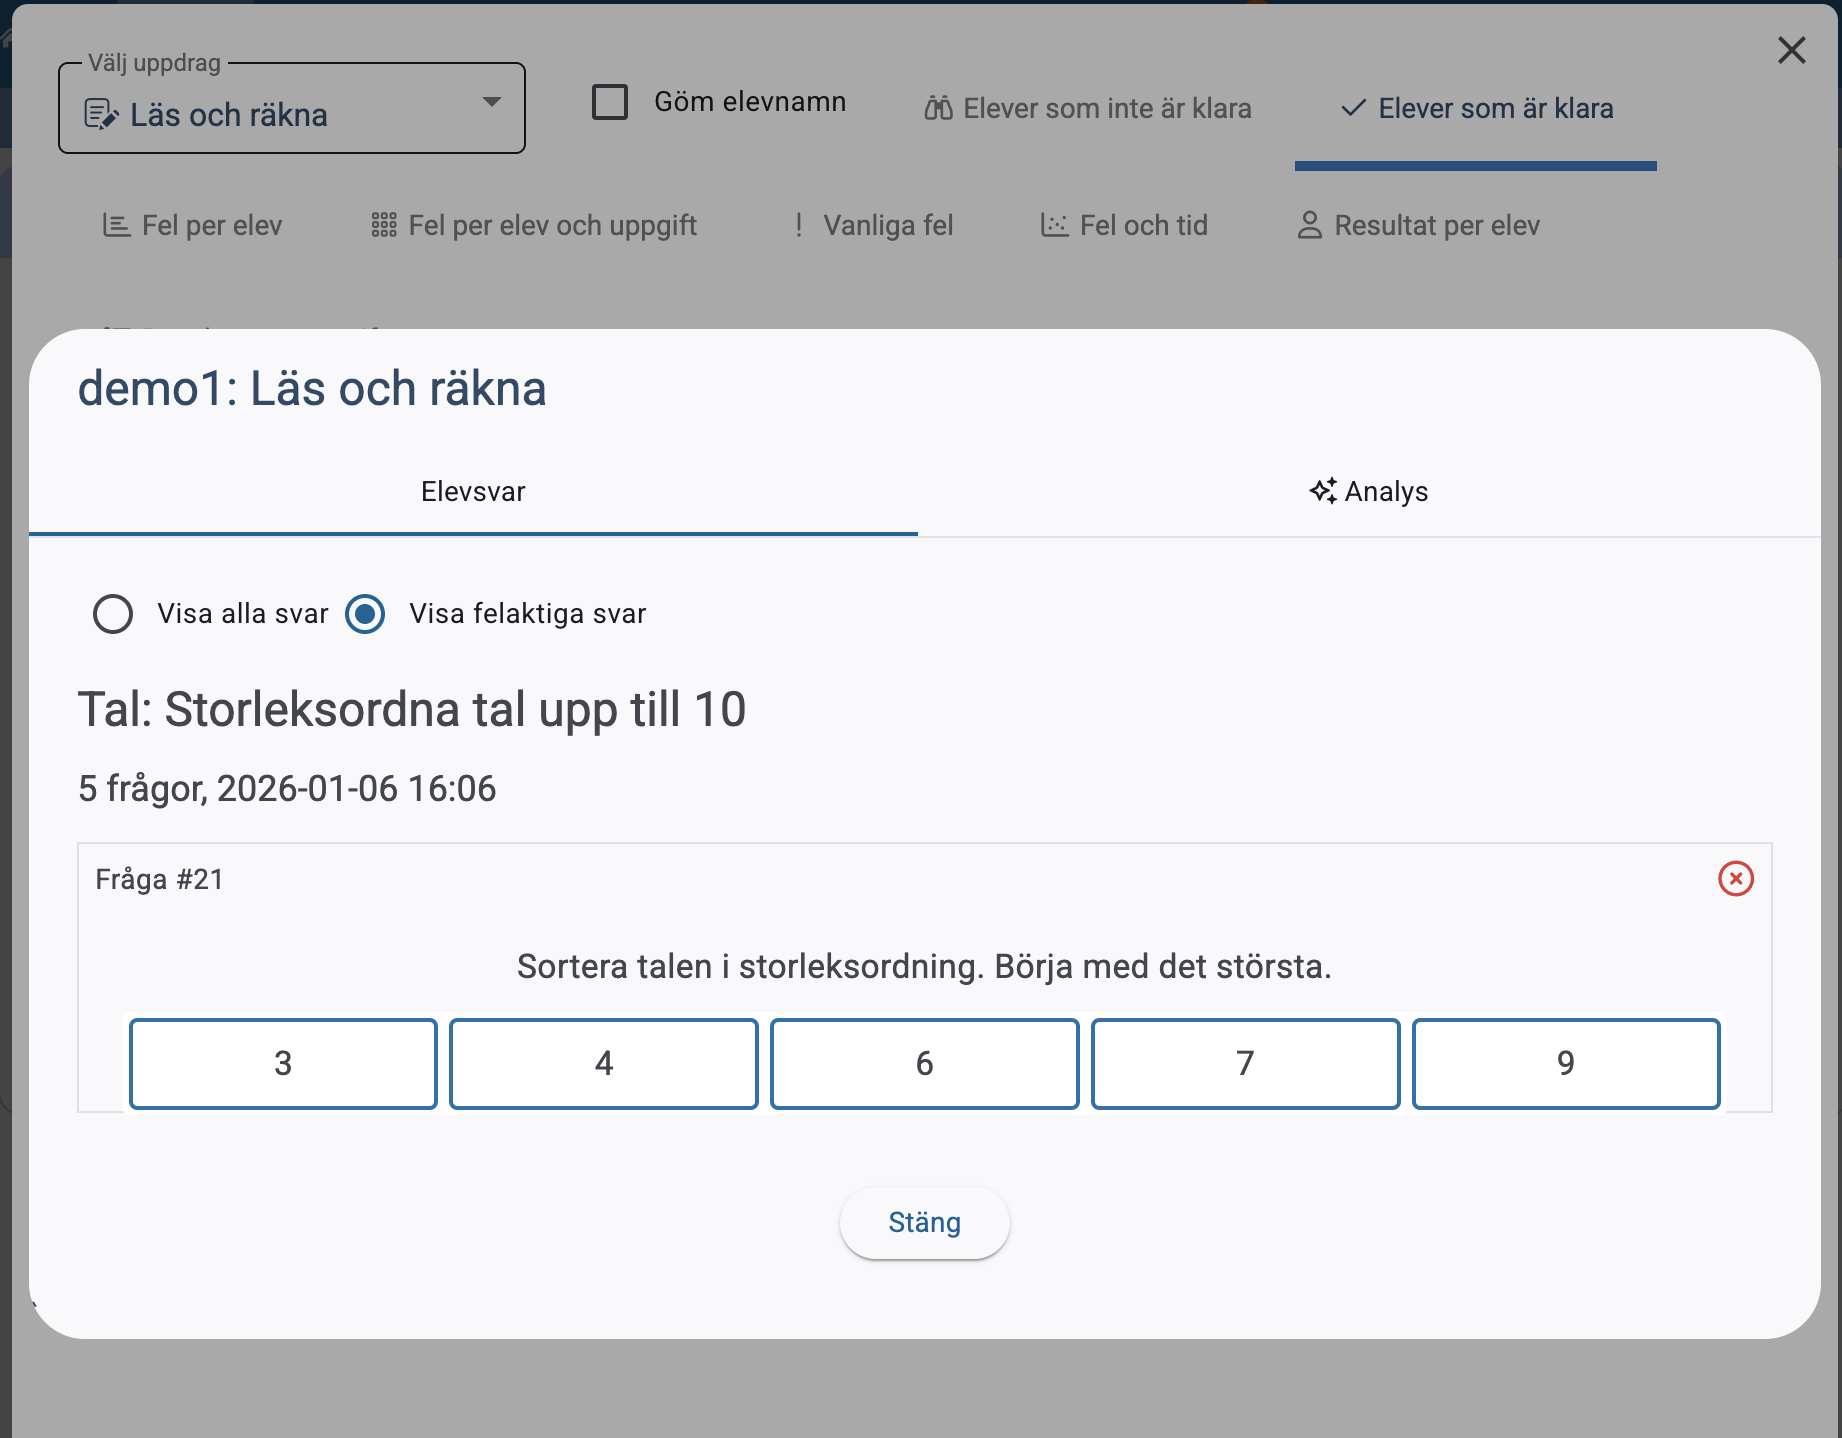Click the dropdown arrow next to Läs och räkna
The width and height of the screenshot is (1842, 1438).
click(x=491, y=102)
